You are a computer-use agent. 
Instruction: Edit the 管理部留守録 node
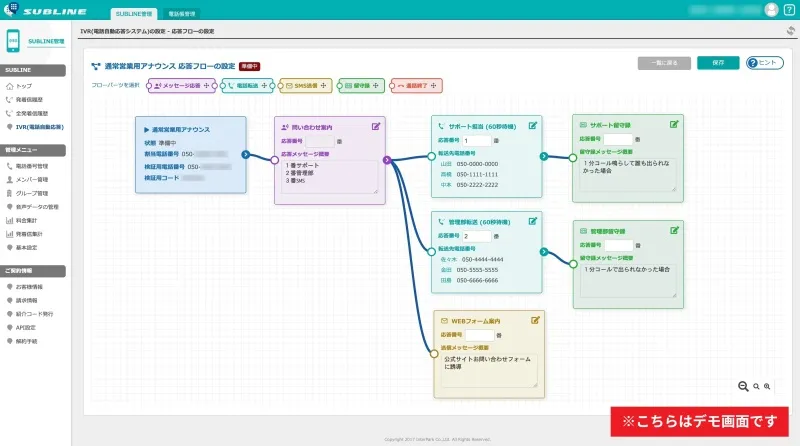pos(674,231)
